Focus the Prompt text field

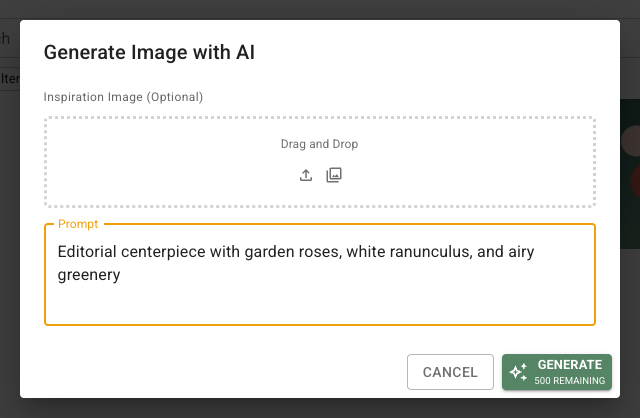pyautogui.click(x=320, y=274)
